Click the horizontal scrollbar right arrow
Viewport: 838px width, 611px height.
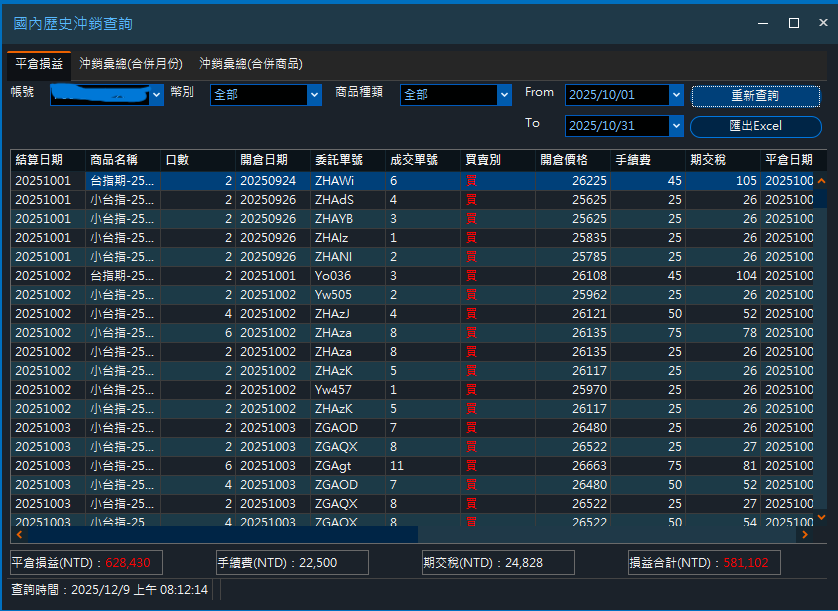pos(805,535)
